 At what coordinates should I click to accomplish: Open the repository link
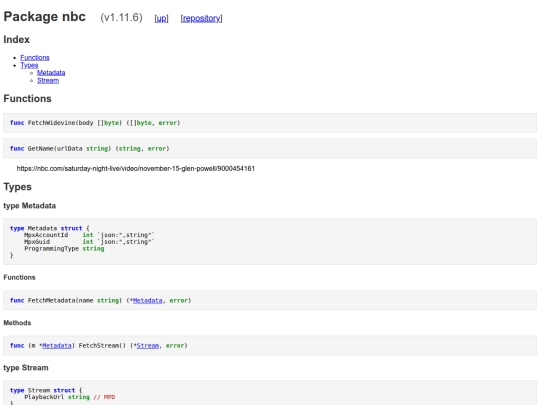[x=201, y=18]
